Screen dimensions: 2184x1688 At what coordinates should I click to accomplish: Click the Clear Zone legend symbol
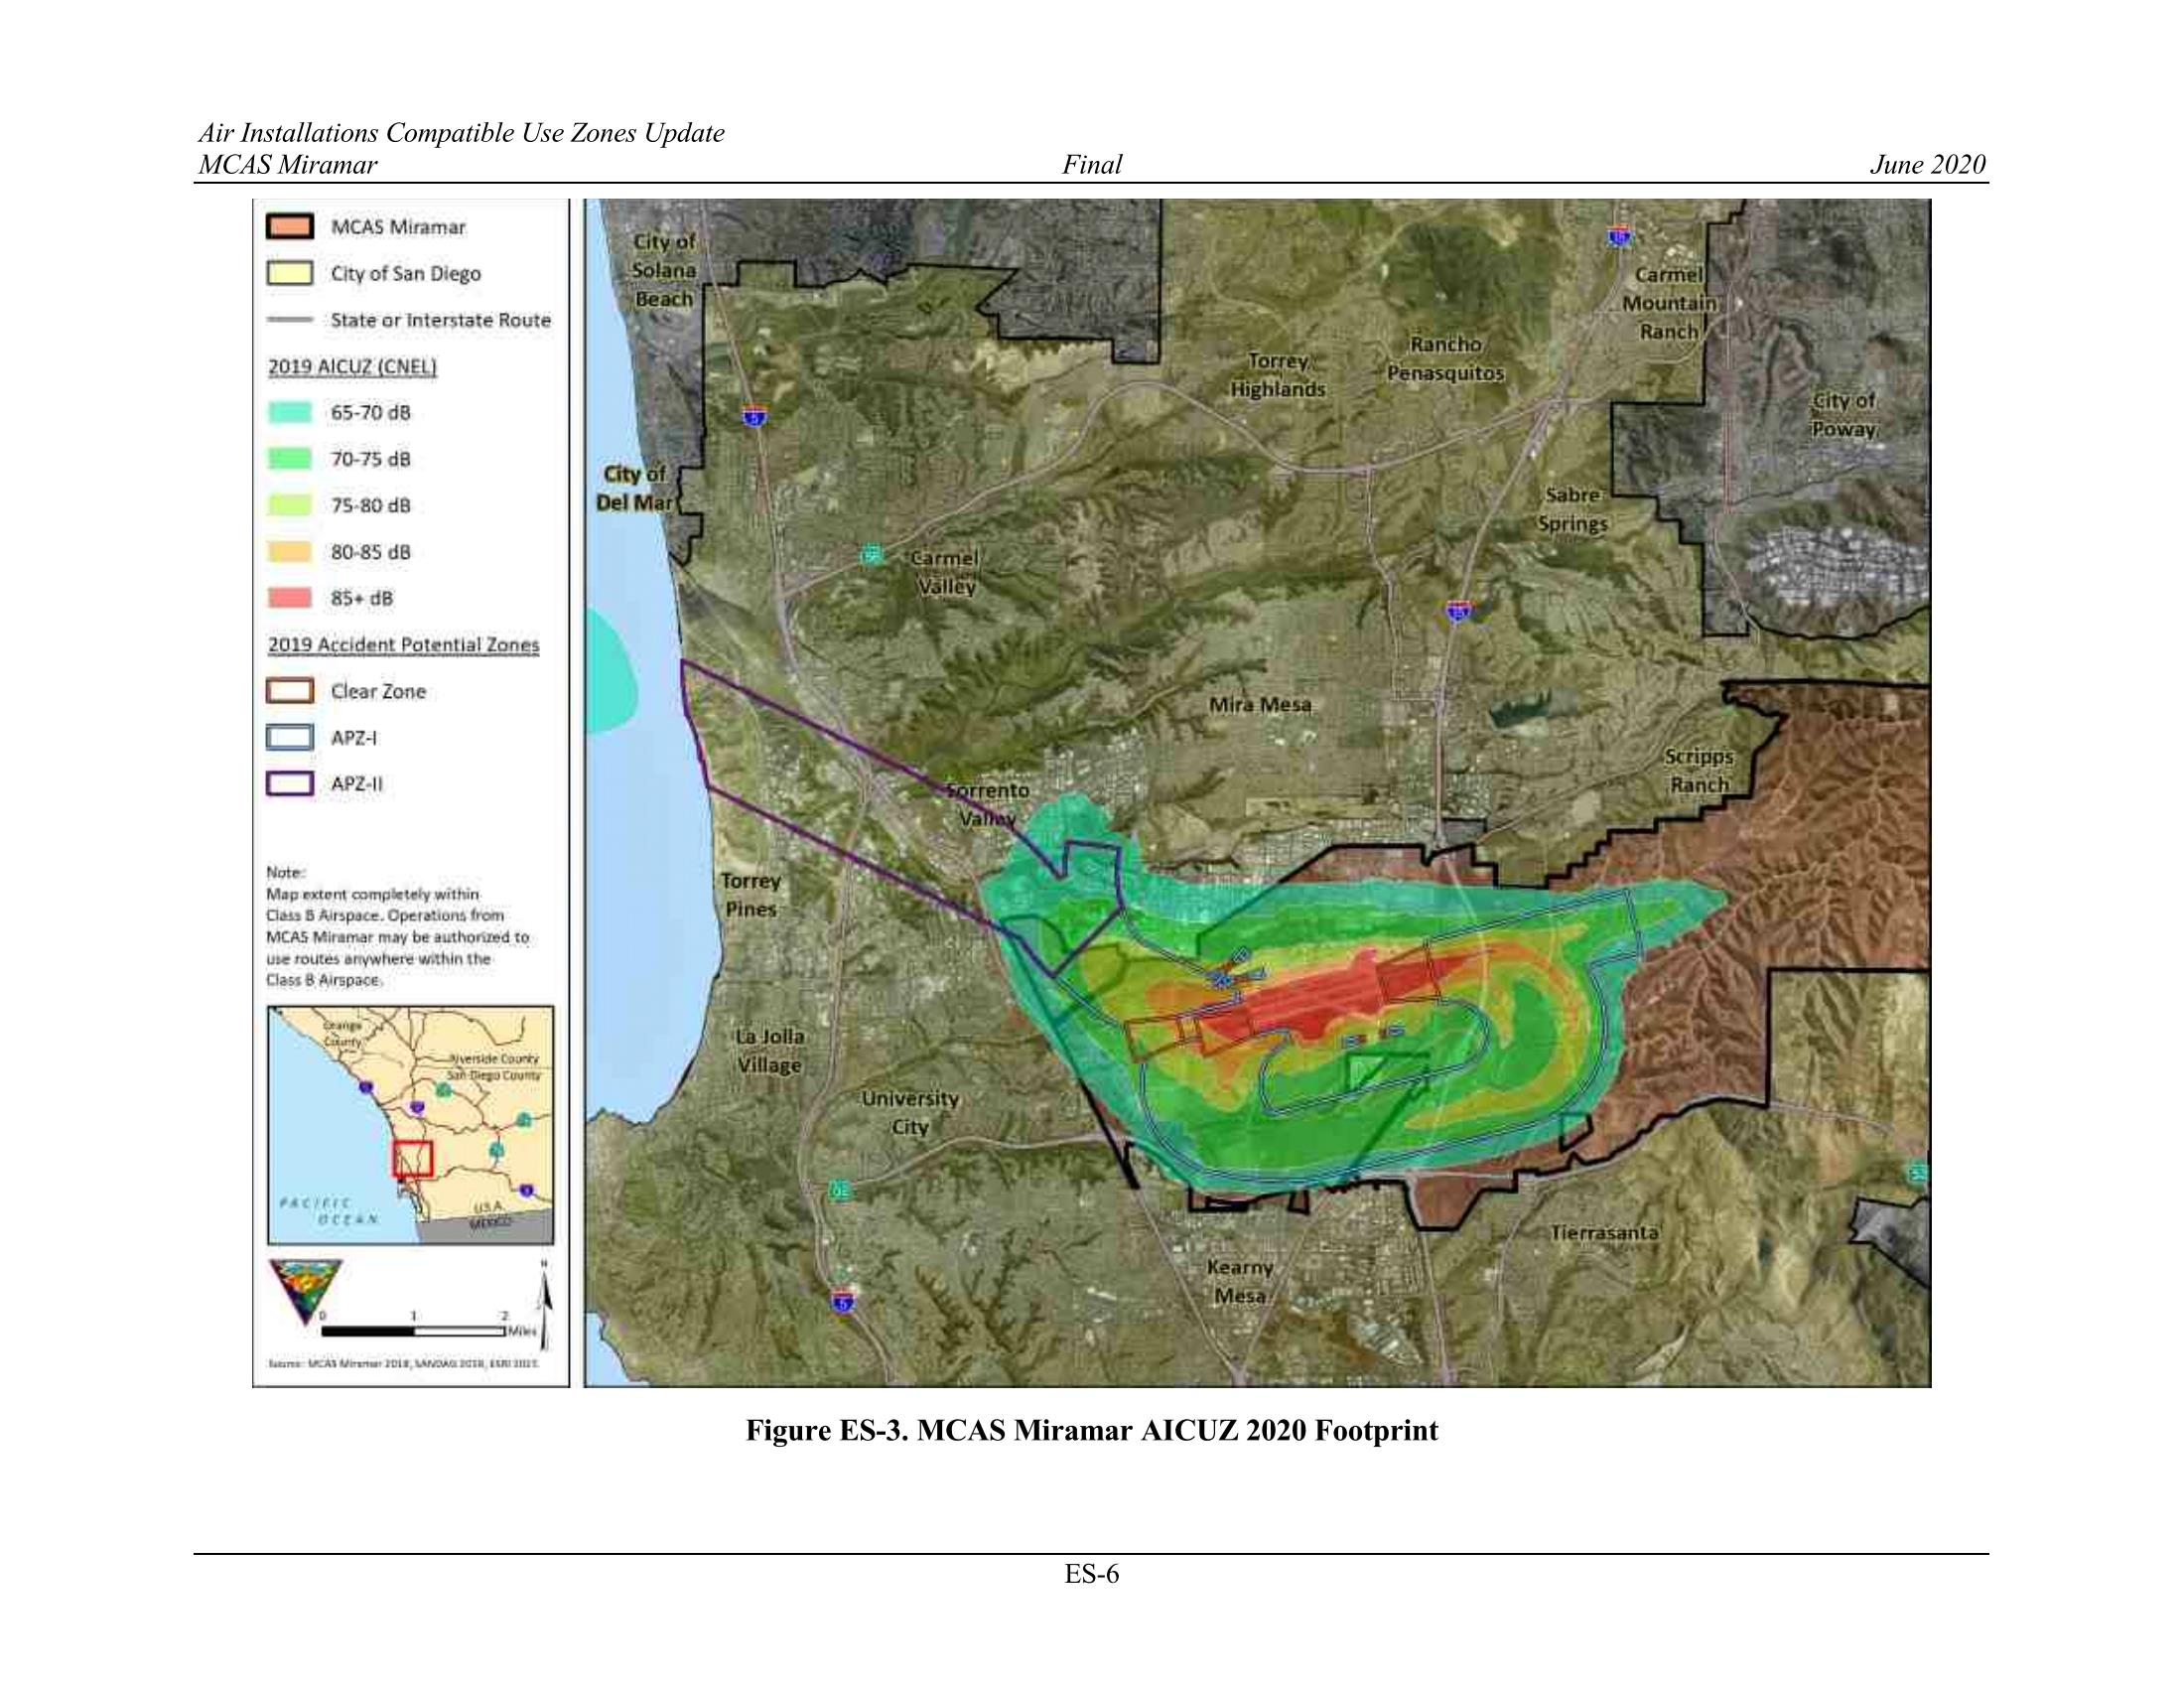pos(289,691)
